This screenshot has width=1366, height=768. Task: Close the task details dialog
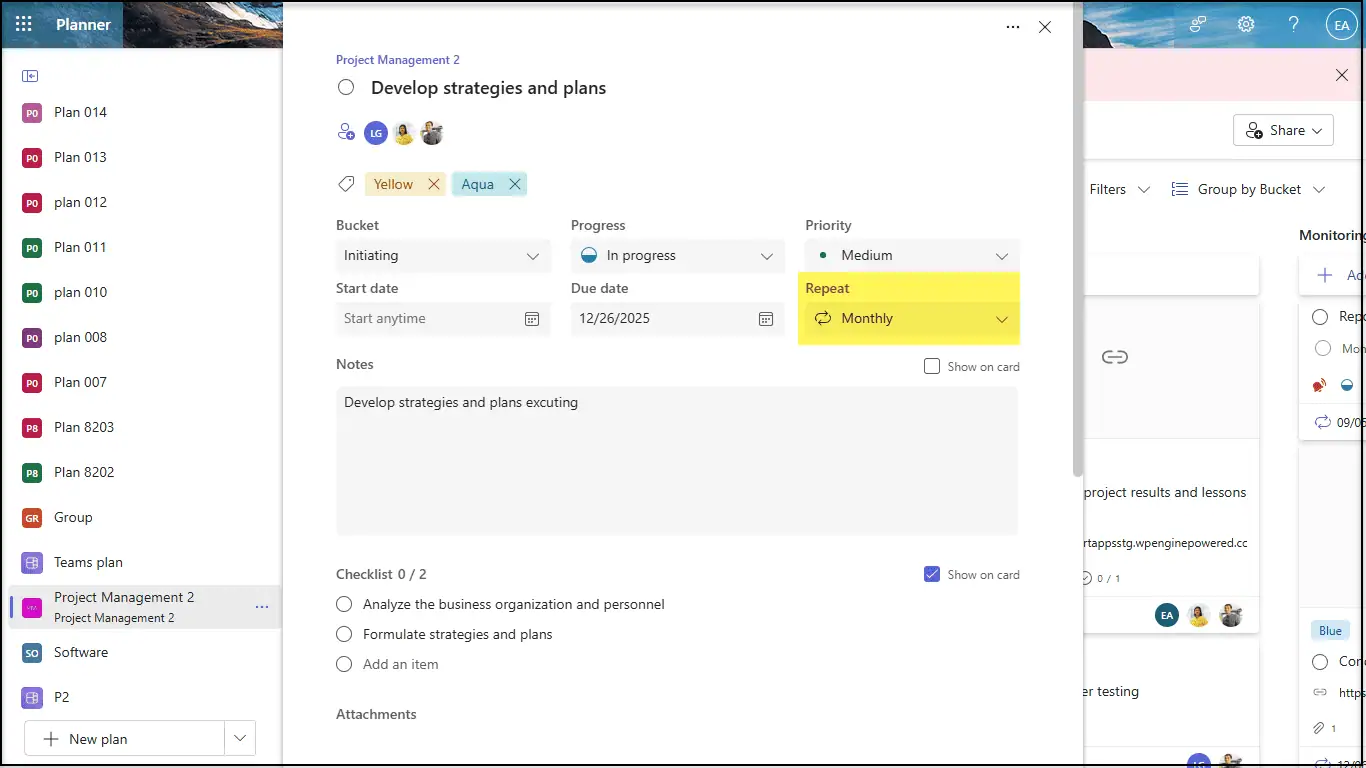[1045, 27]
